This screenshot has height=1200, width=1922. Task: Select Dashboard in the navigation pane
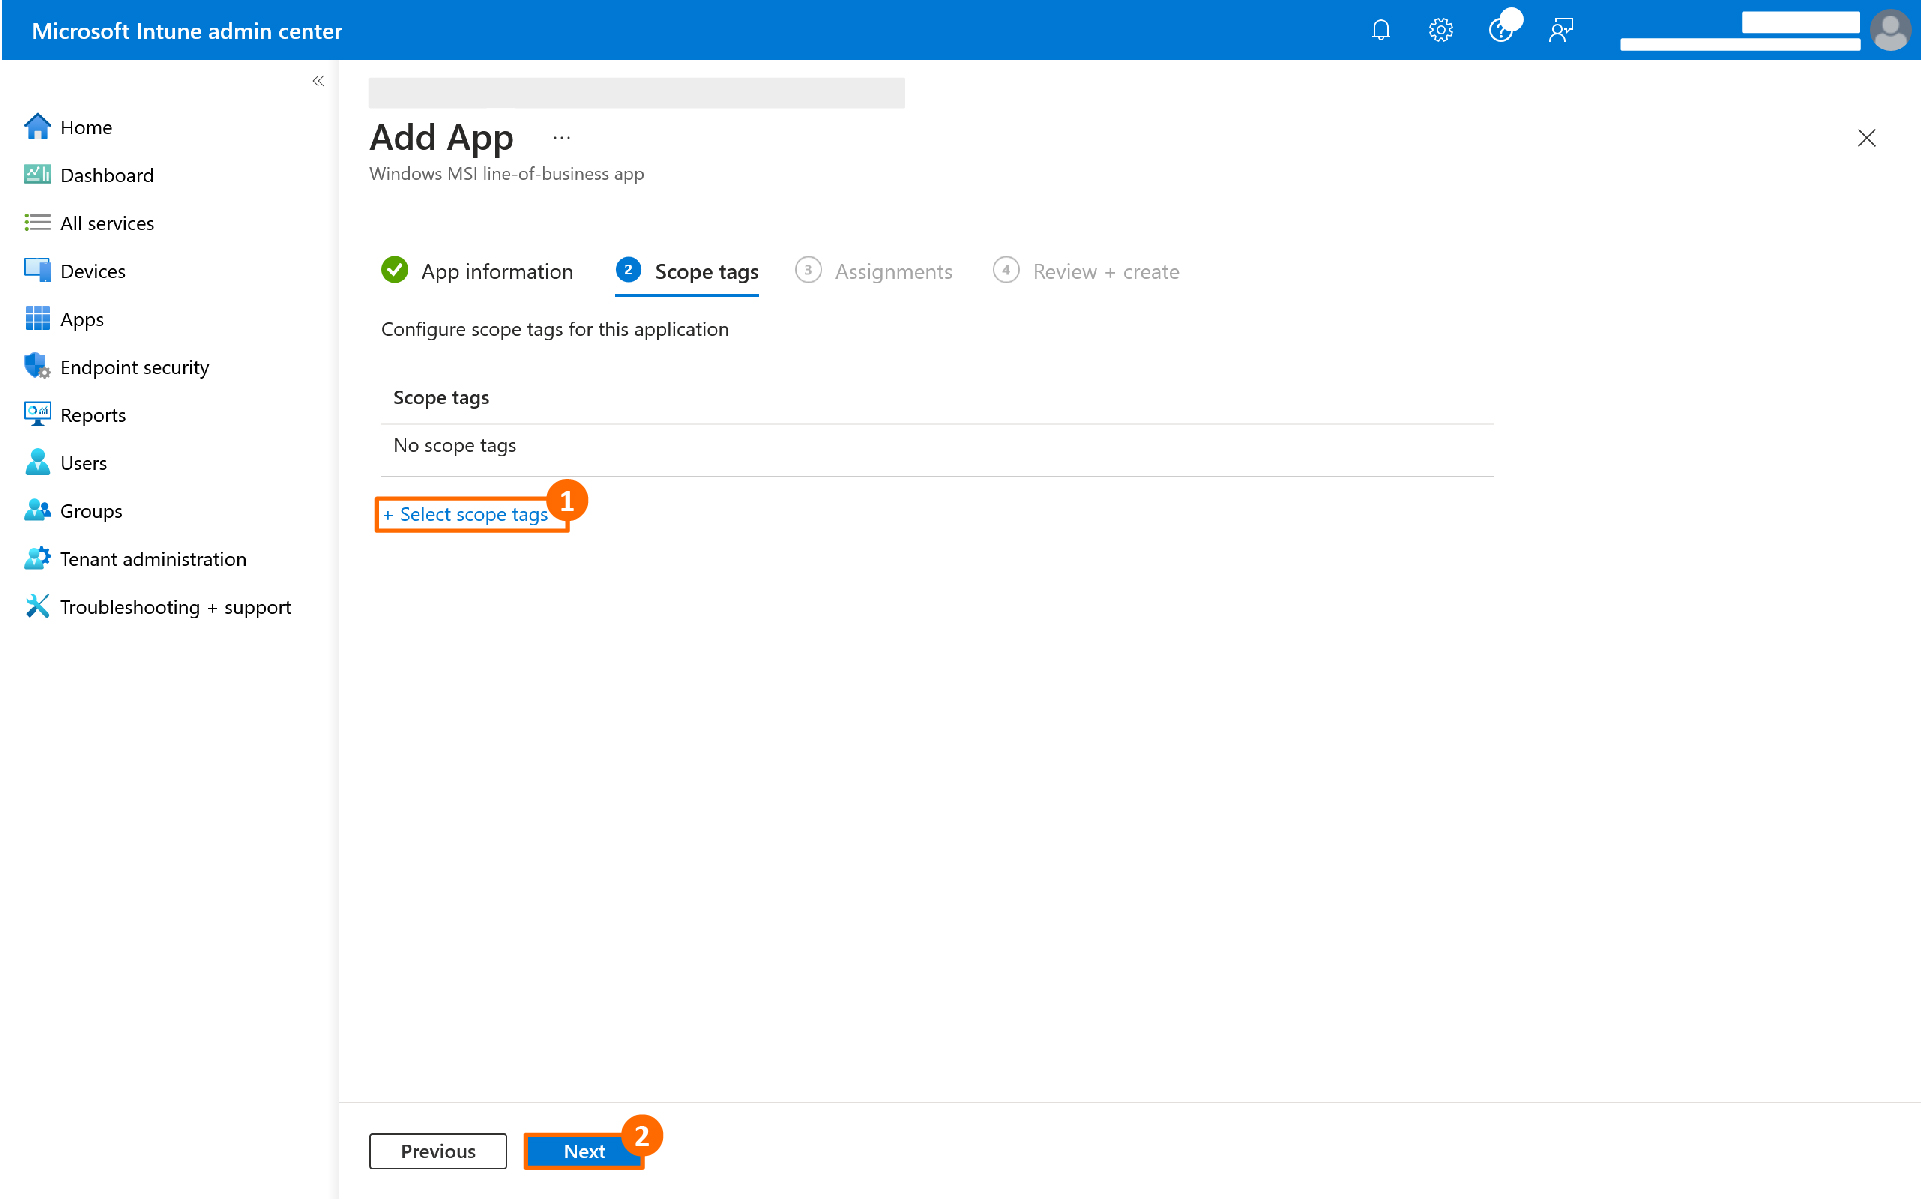coord(107,175)
